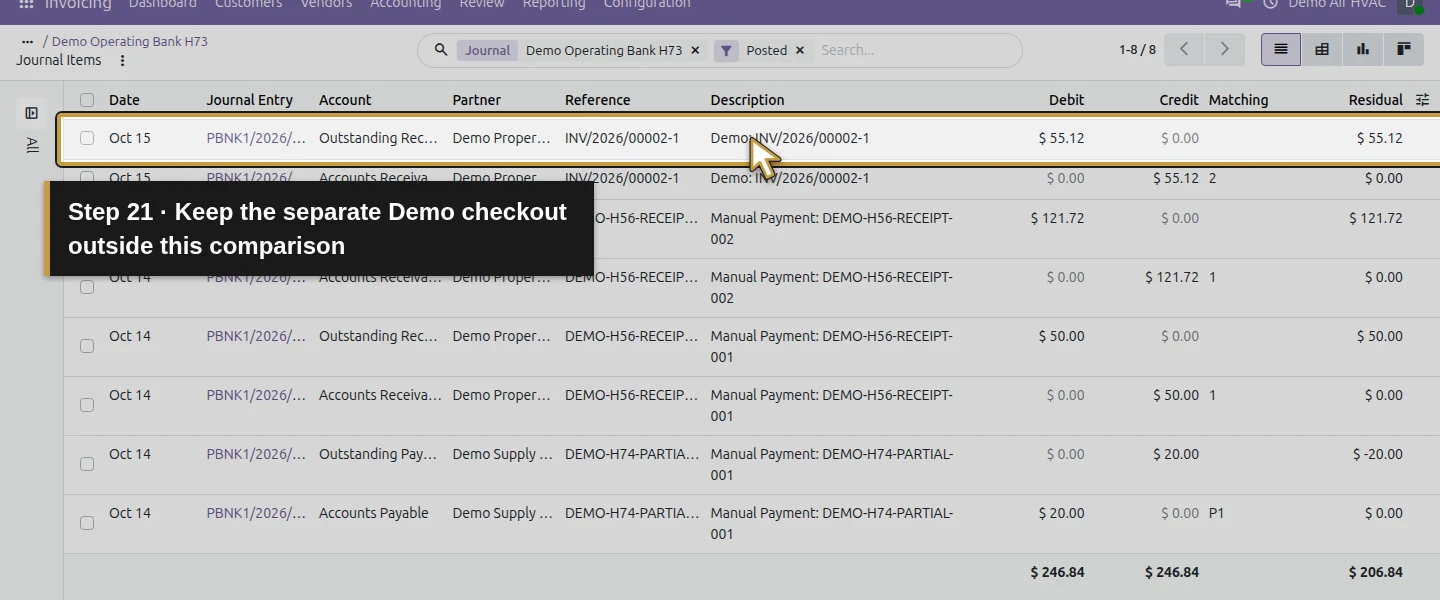
Task: Sort by the Account column header
Action: (x=345, y=100)
